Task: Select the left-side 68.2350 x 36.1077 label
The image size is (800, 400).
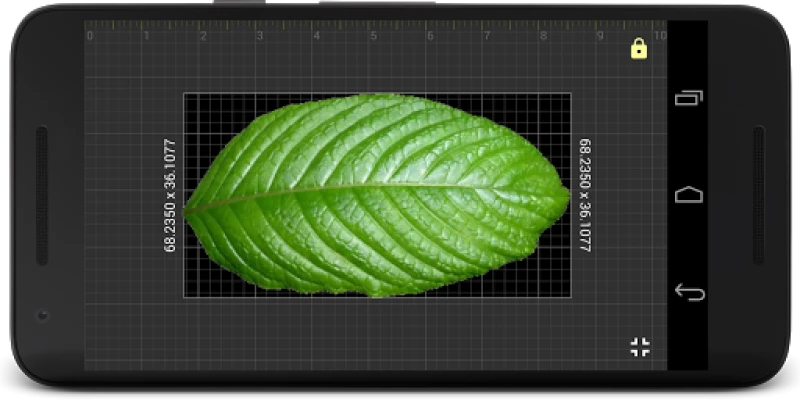Action: [x=170, y=195]
